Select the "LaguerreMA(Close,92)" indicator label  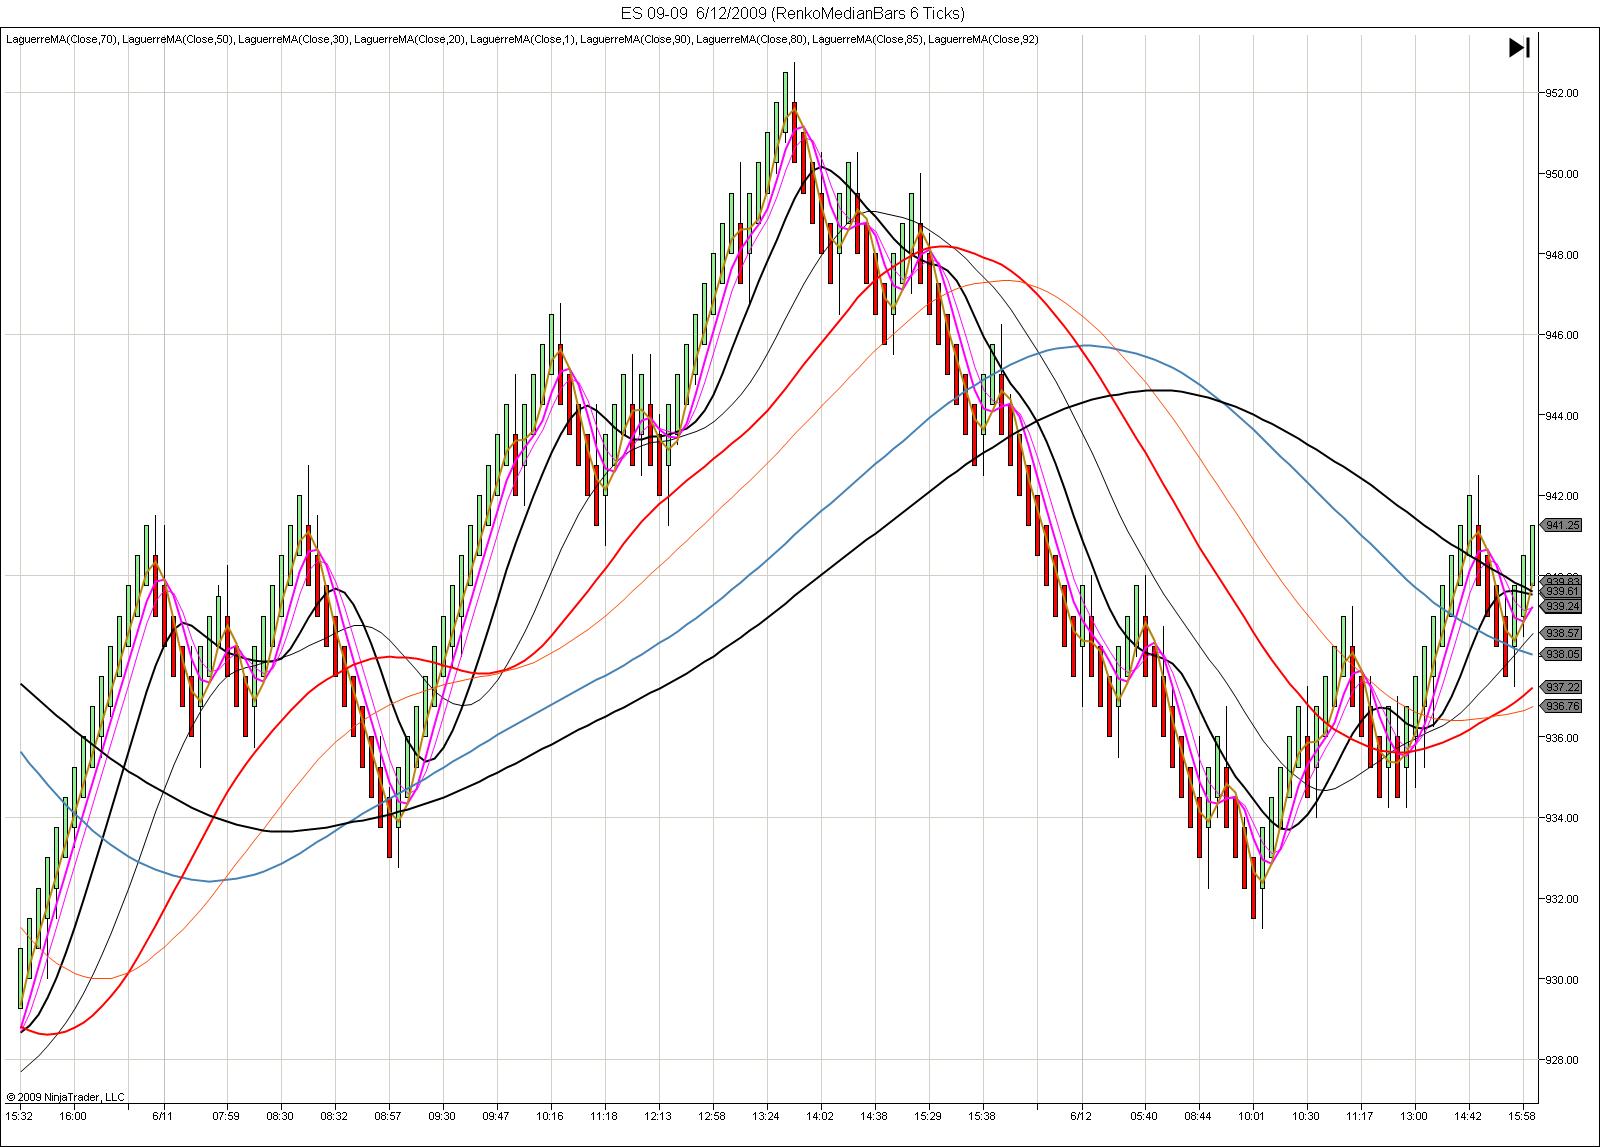(983, 40)
